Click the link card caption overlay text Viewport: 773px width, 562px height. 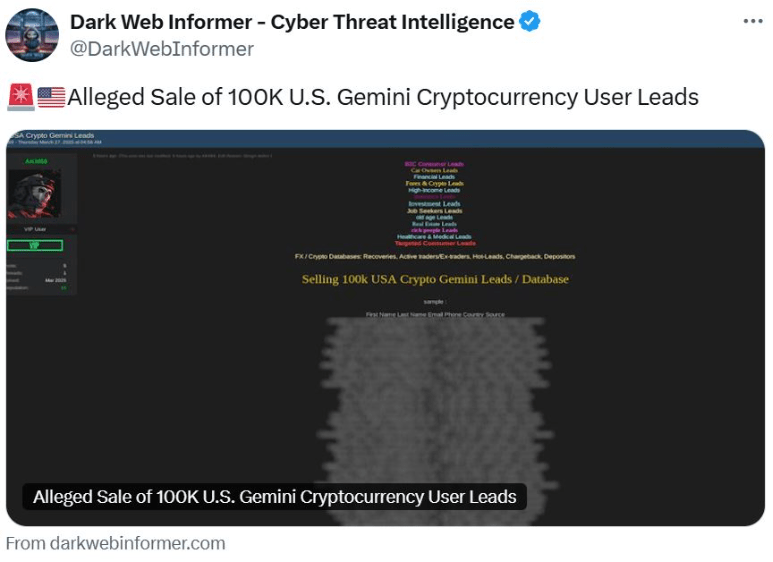275,496
